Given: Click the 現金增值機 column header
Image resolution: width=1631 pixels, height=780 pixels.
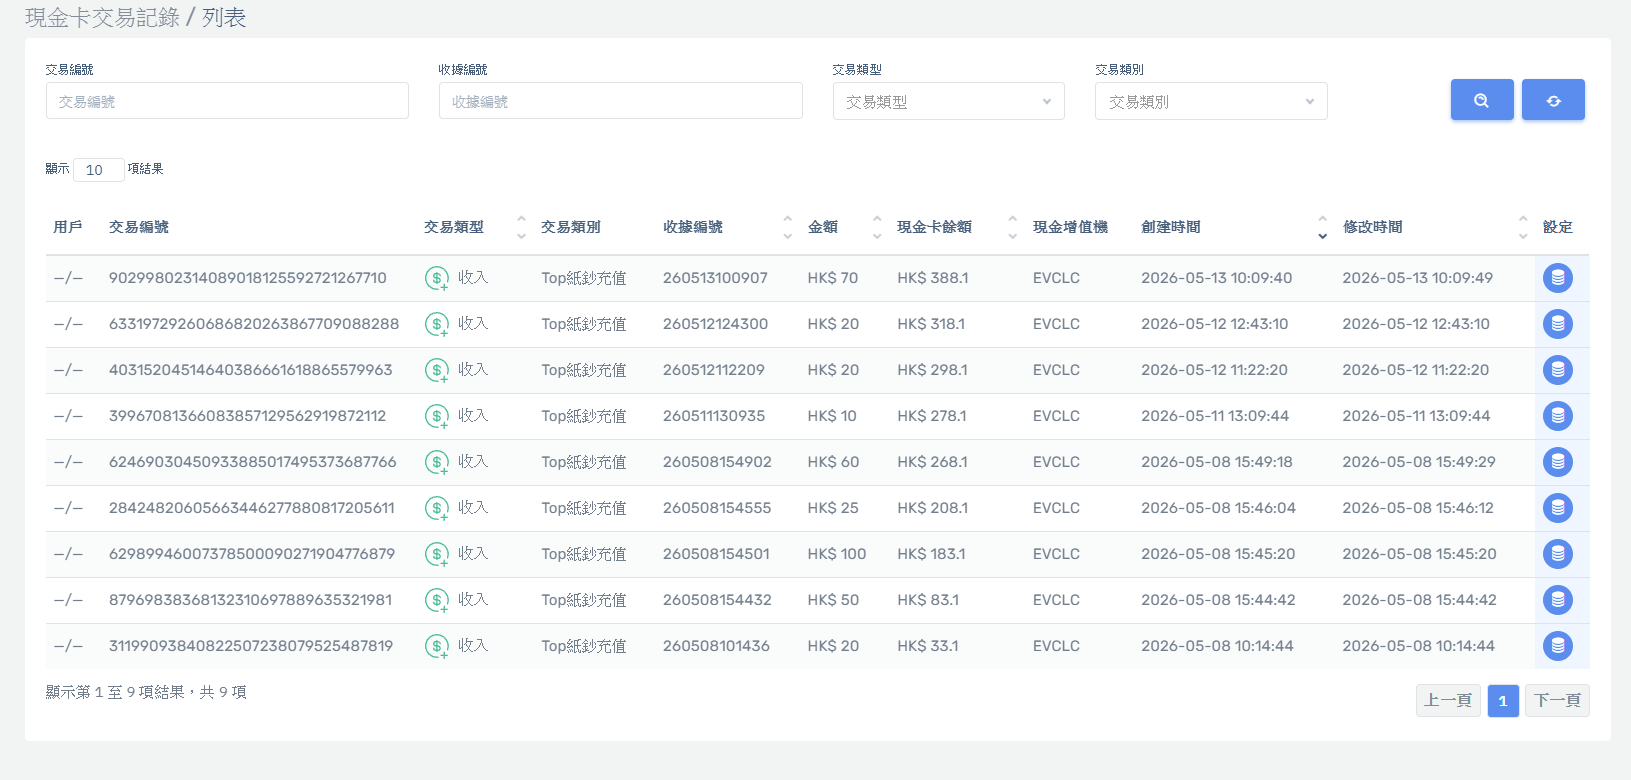Looking at the screenshot, I should click(x=1070, y=227).
